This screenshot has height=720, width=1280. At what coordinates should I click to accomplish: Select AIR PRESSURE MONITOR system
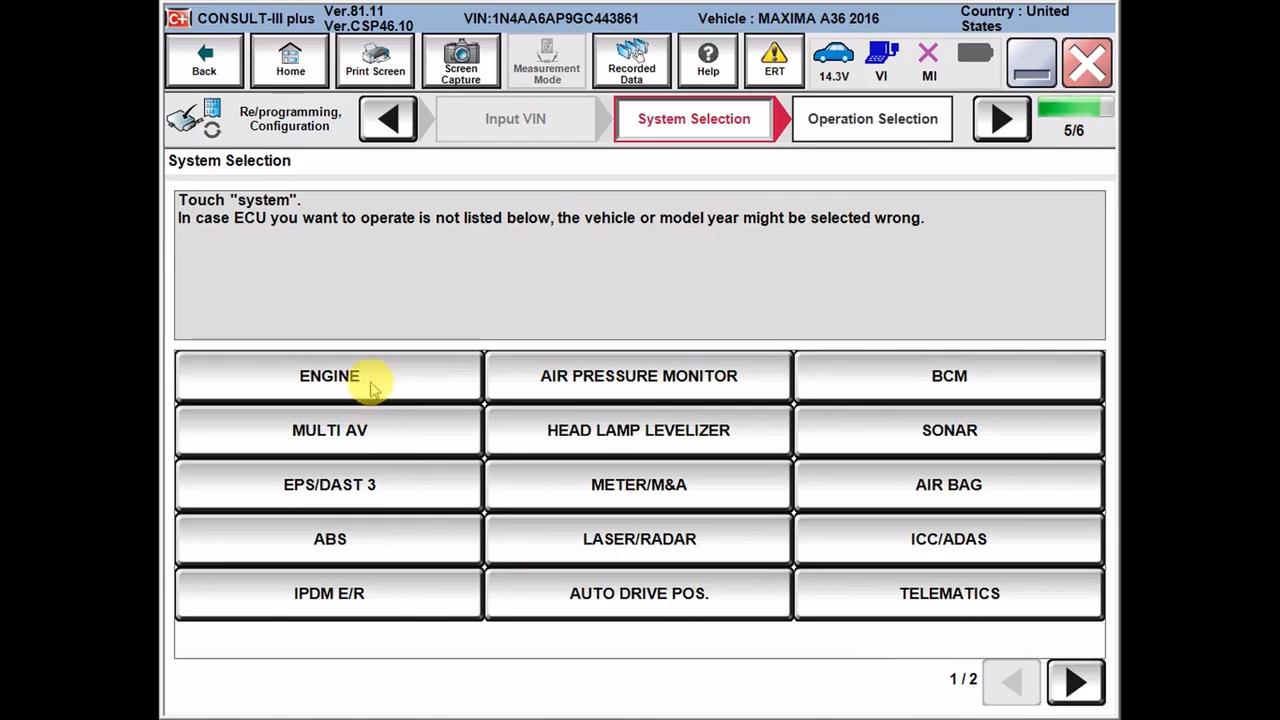pyautogui.click(x=639, y=377)
